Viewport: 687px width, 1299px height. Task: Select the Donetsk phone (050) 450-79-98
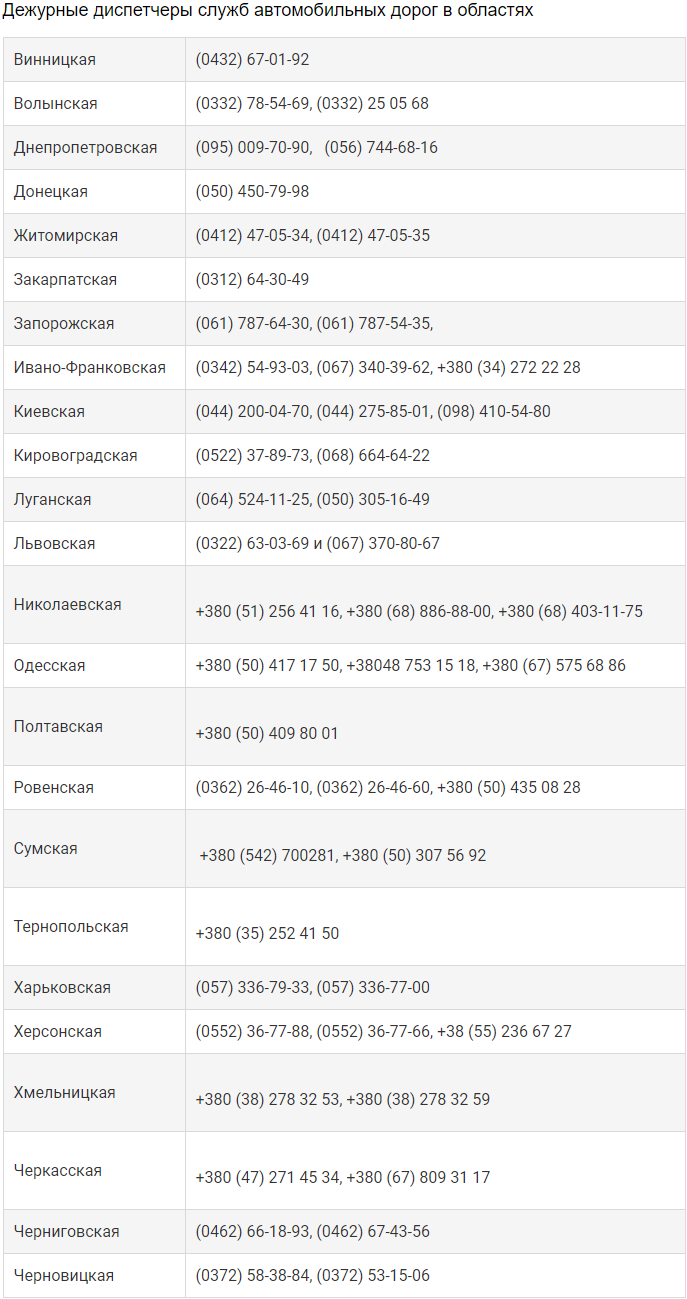tap(252, 192)
